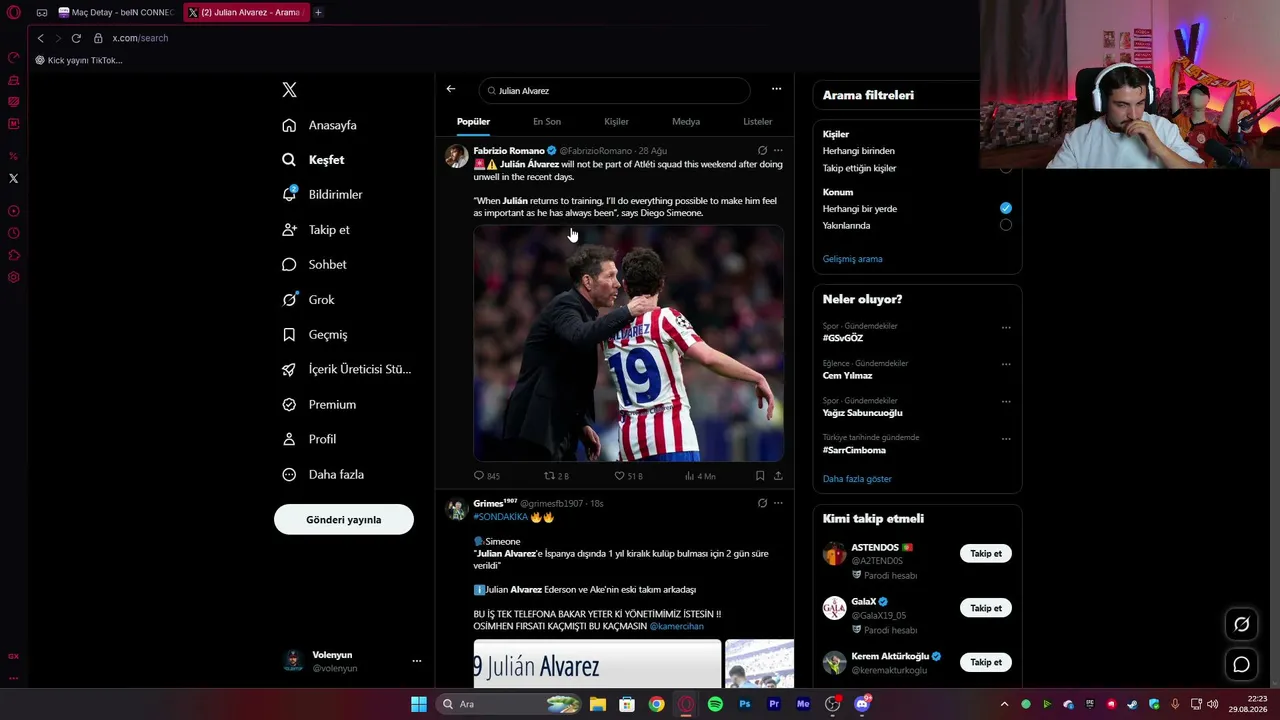Open Grimes profile avatar

pyautogui.click(x=456, y=509)
